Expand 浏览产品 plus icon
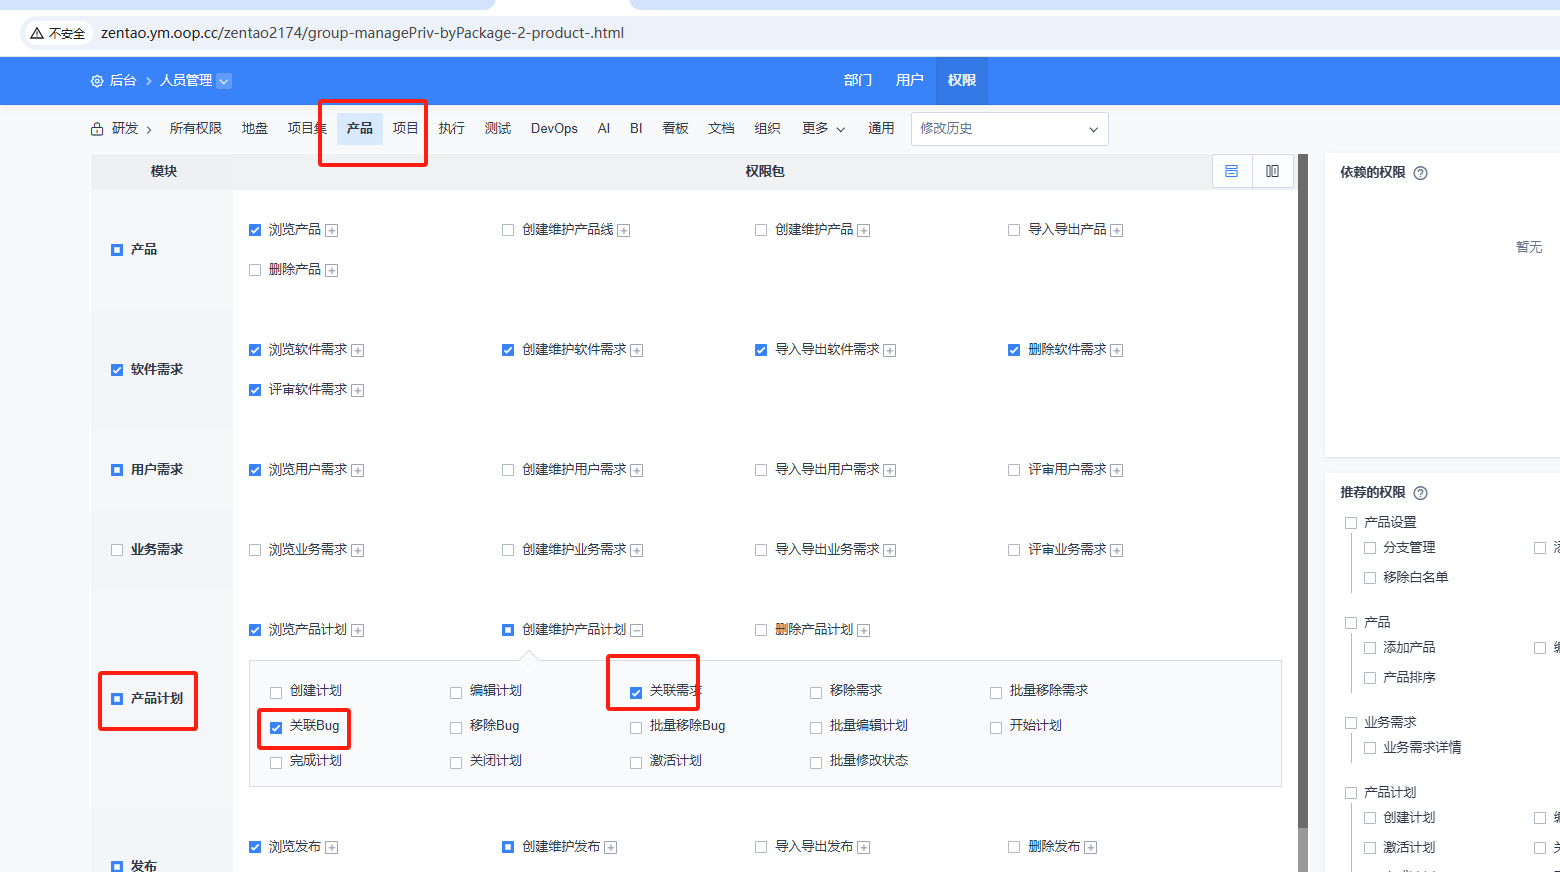The image size is (1560, 872). click(x=332, y=231)
